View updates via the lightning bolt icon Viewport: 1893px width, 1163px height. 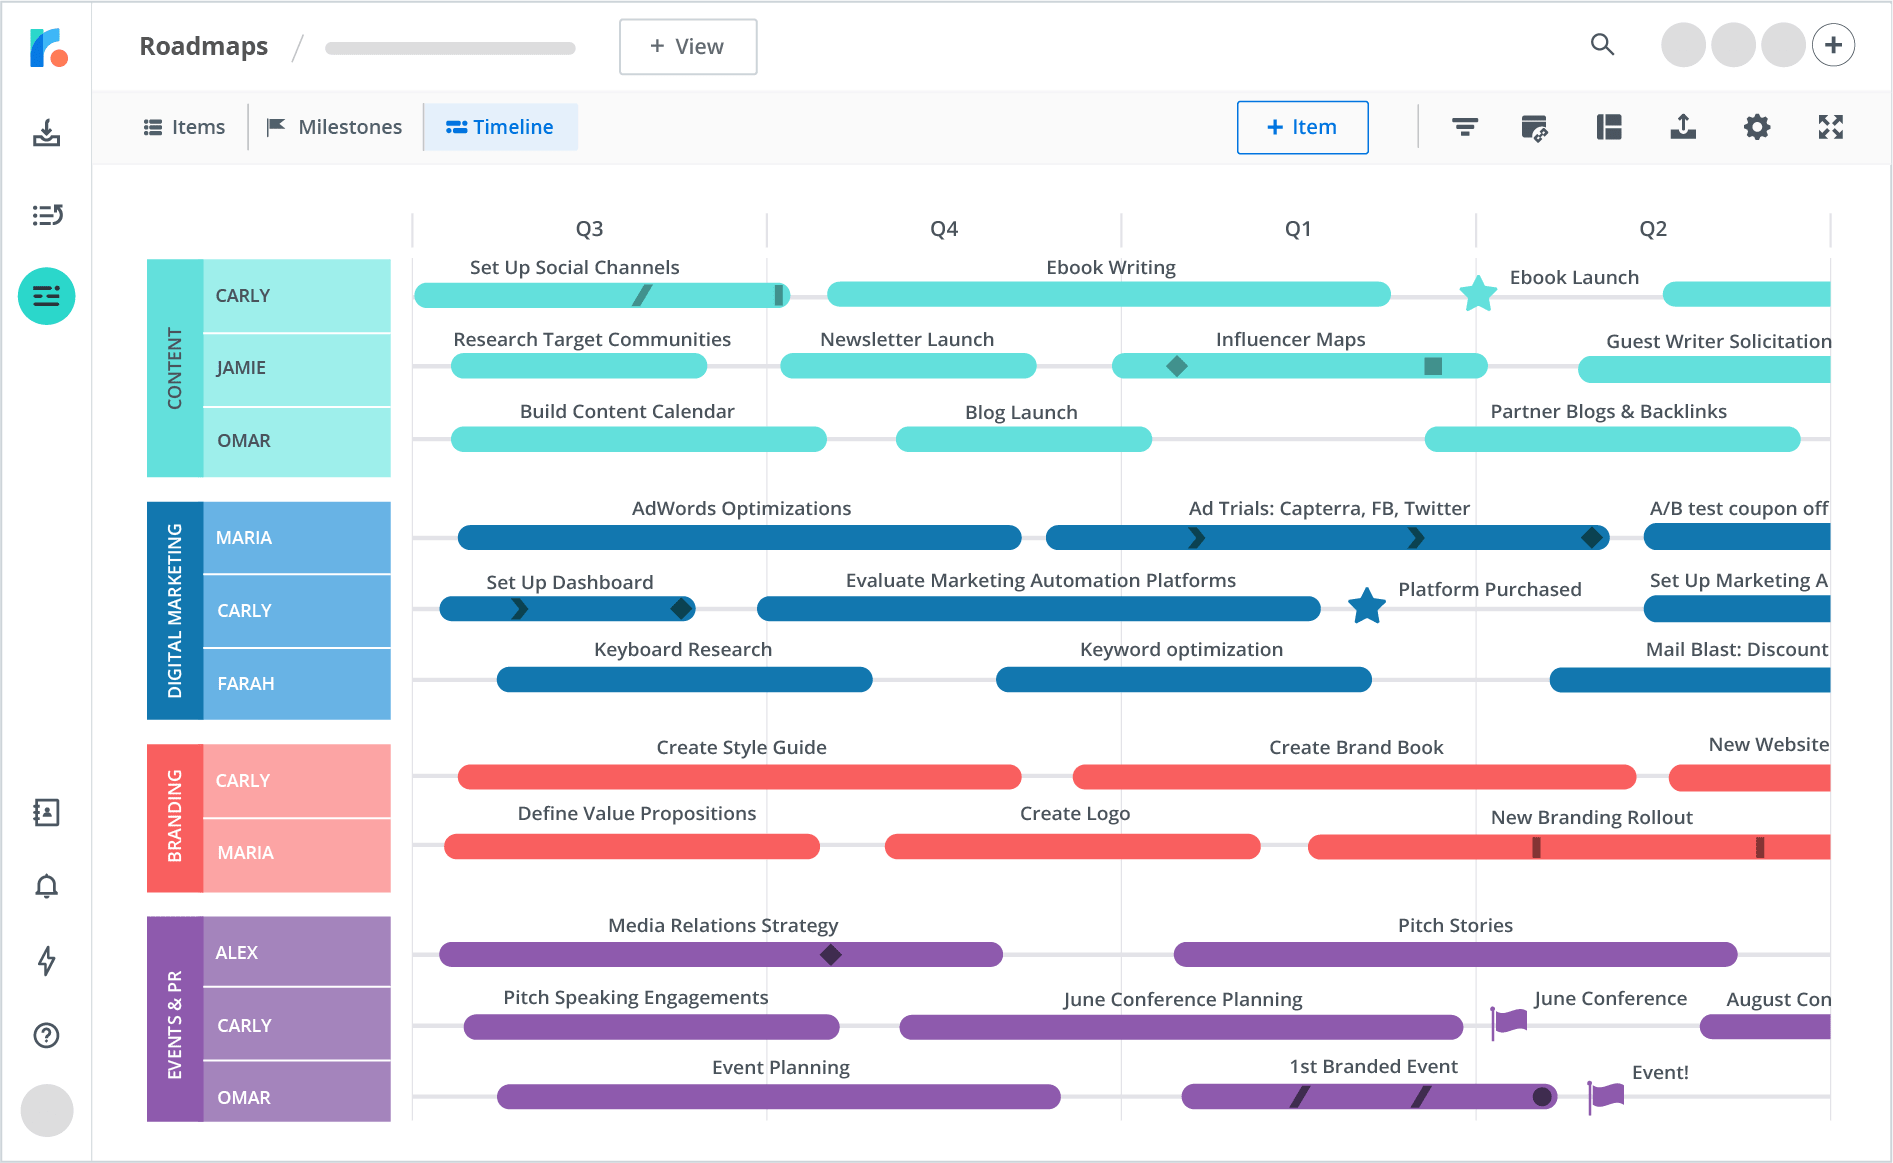click(46, 961)
